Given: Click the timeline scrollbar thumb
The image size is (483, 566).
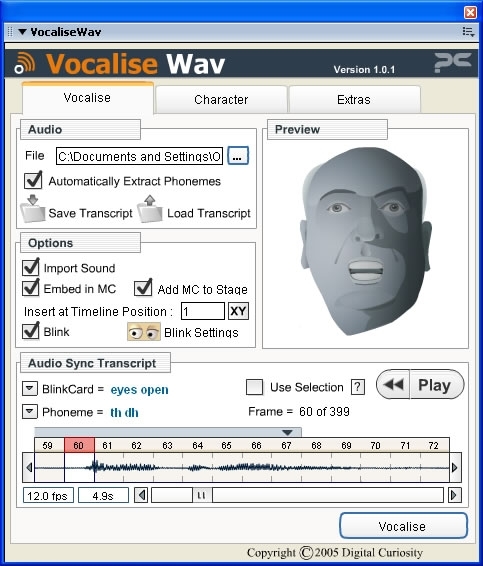Looking at the screenshot, I should tap(202, 495).
